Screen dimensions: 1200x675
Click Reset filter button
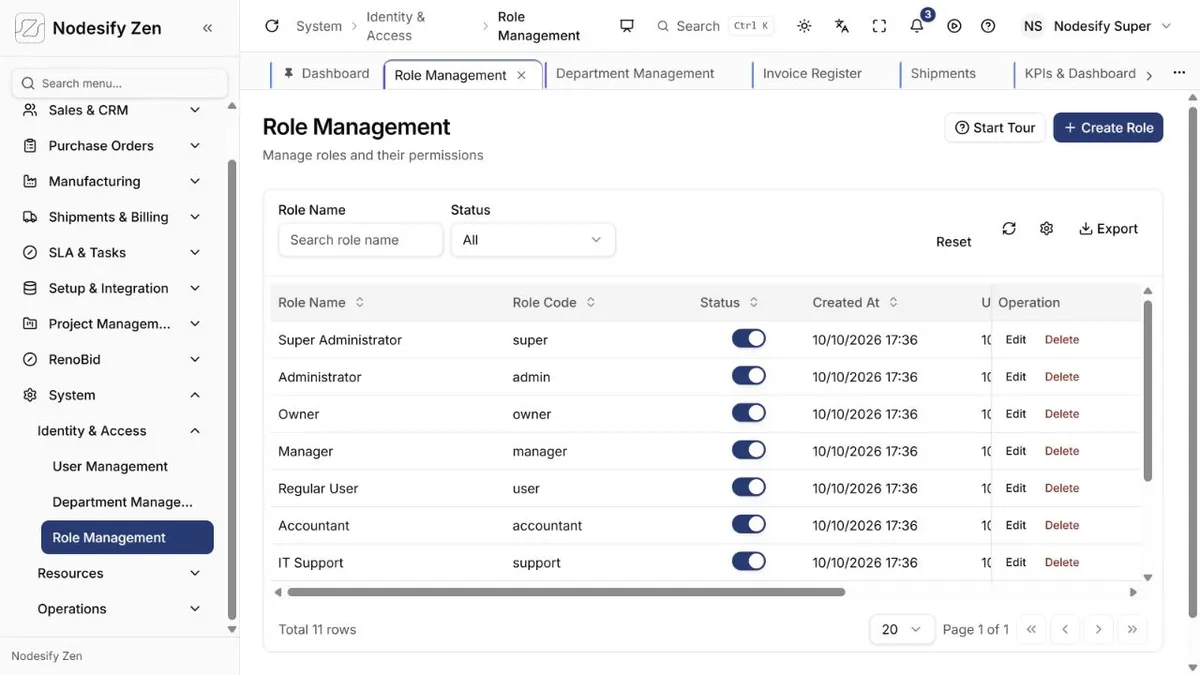[x=954, y=242]
